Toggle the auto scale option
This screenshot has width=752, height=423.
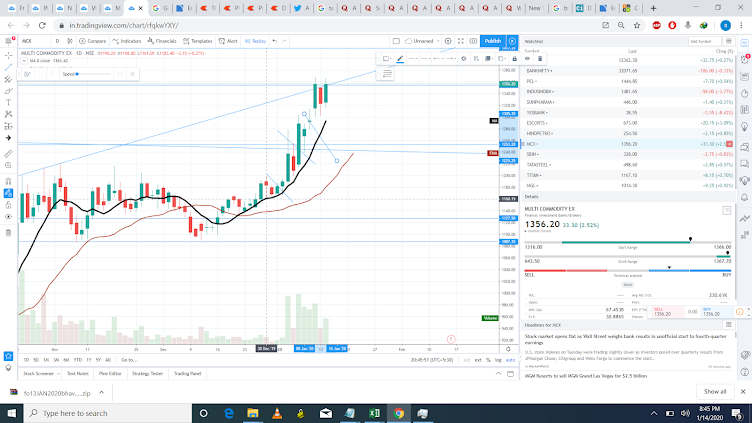[510, 360]
